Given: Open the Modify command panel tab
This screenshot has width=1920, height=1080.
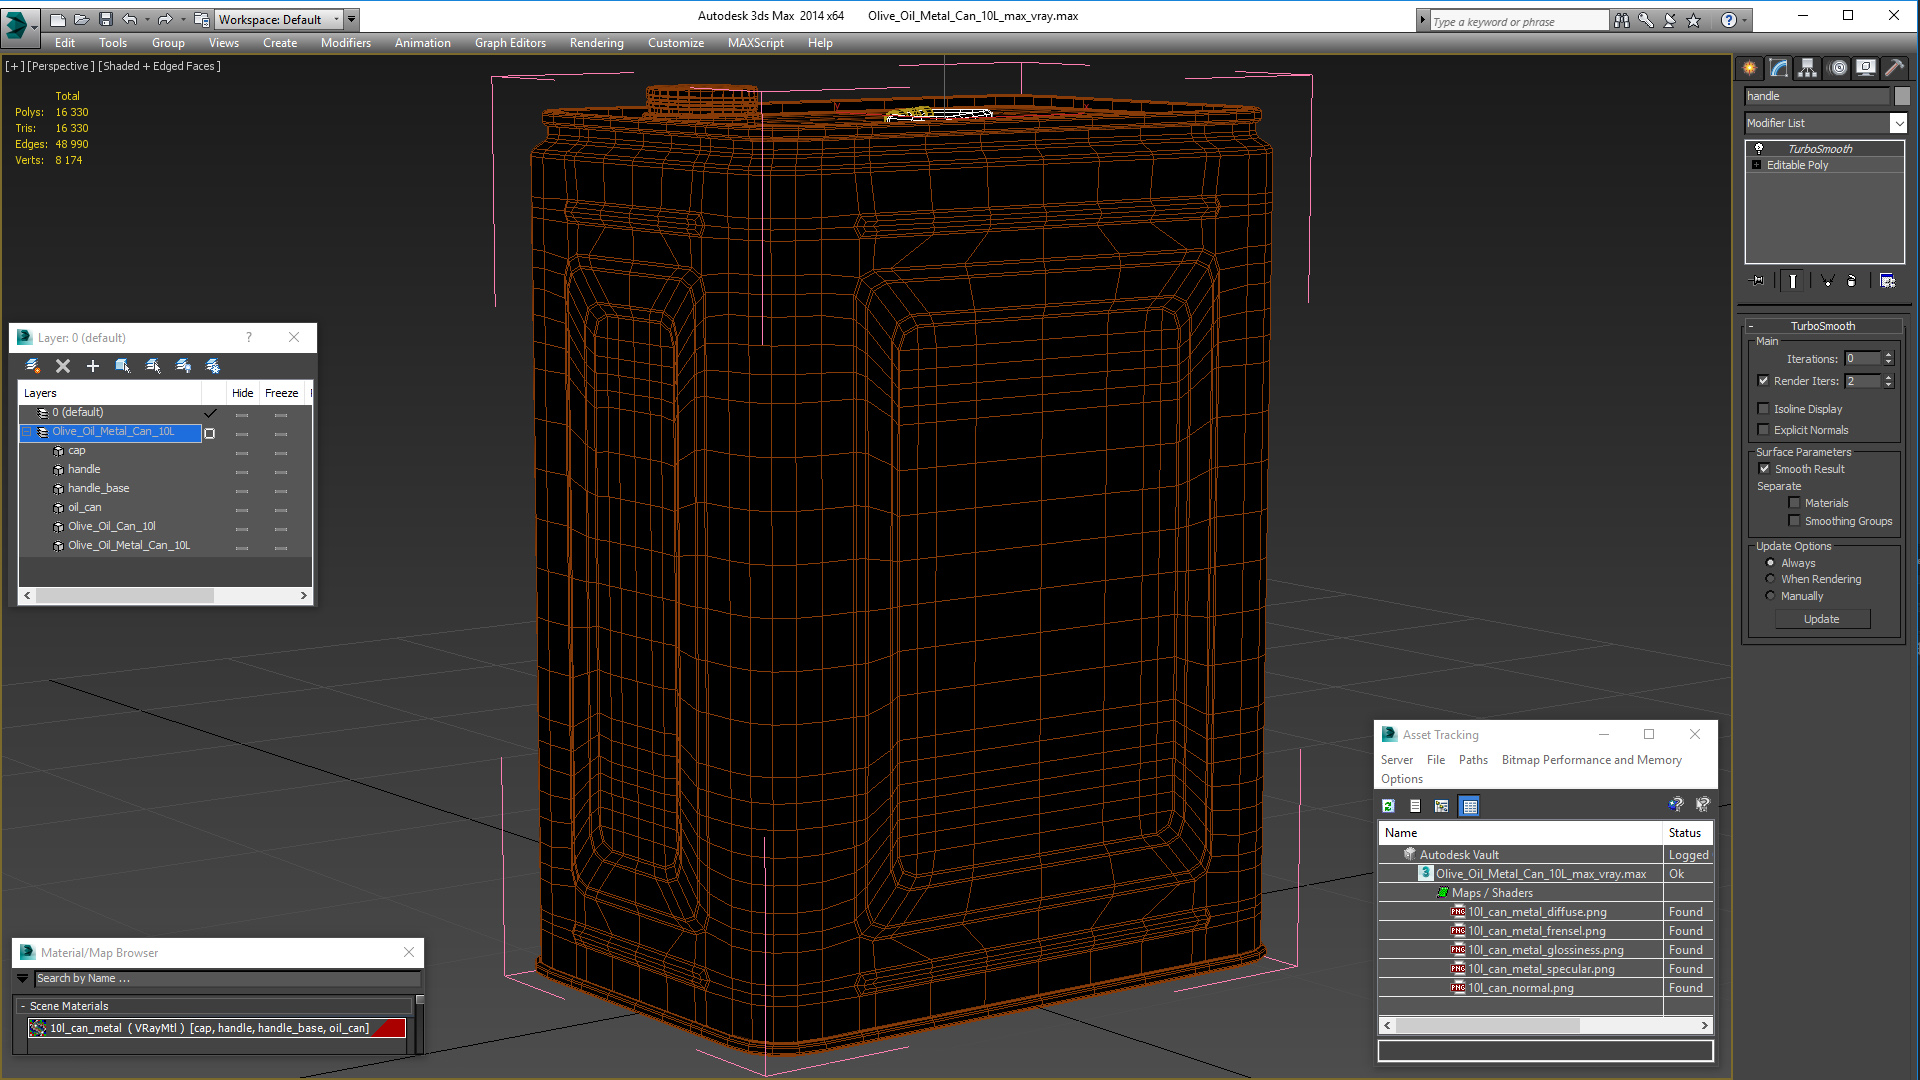Looking at the screenshot, I should (1778, 68).
